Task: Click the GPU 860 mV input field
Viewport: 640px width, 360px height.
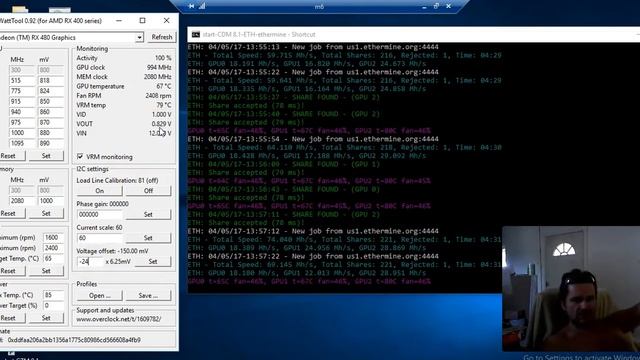Action: click(x=51, y=112)
